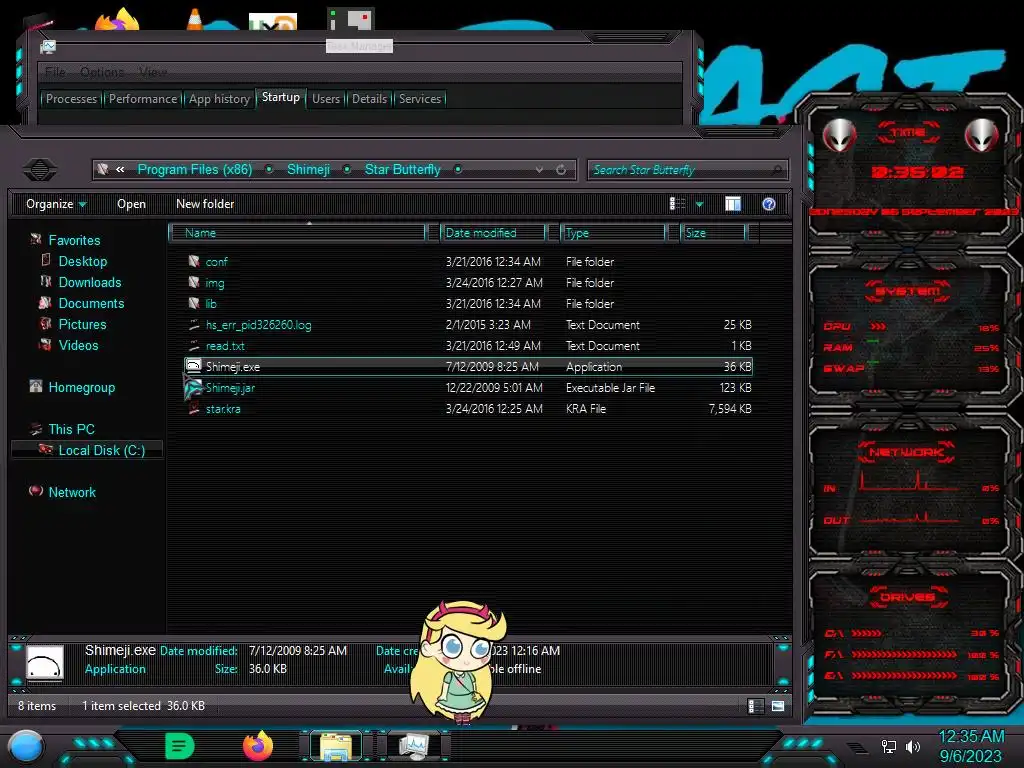1024x768 pixels.
Task: Navigate to Program Files (x86) breadcrumb
Action: tap(195, 170)
